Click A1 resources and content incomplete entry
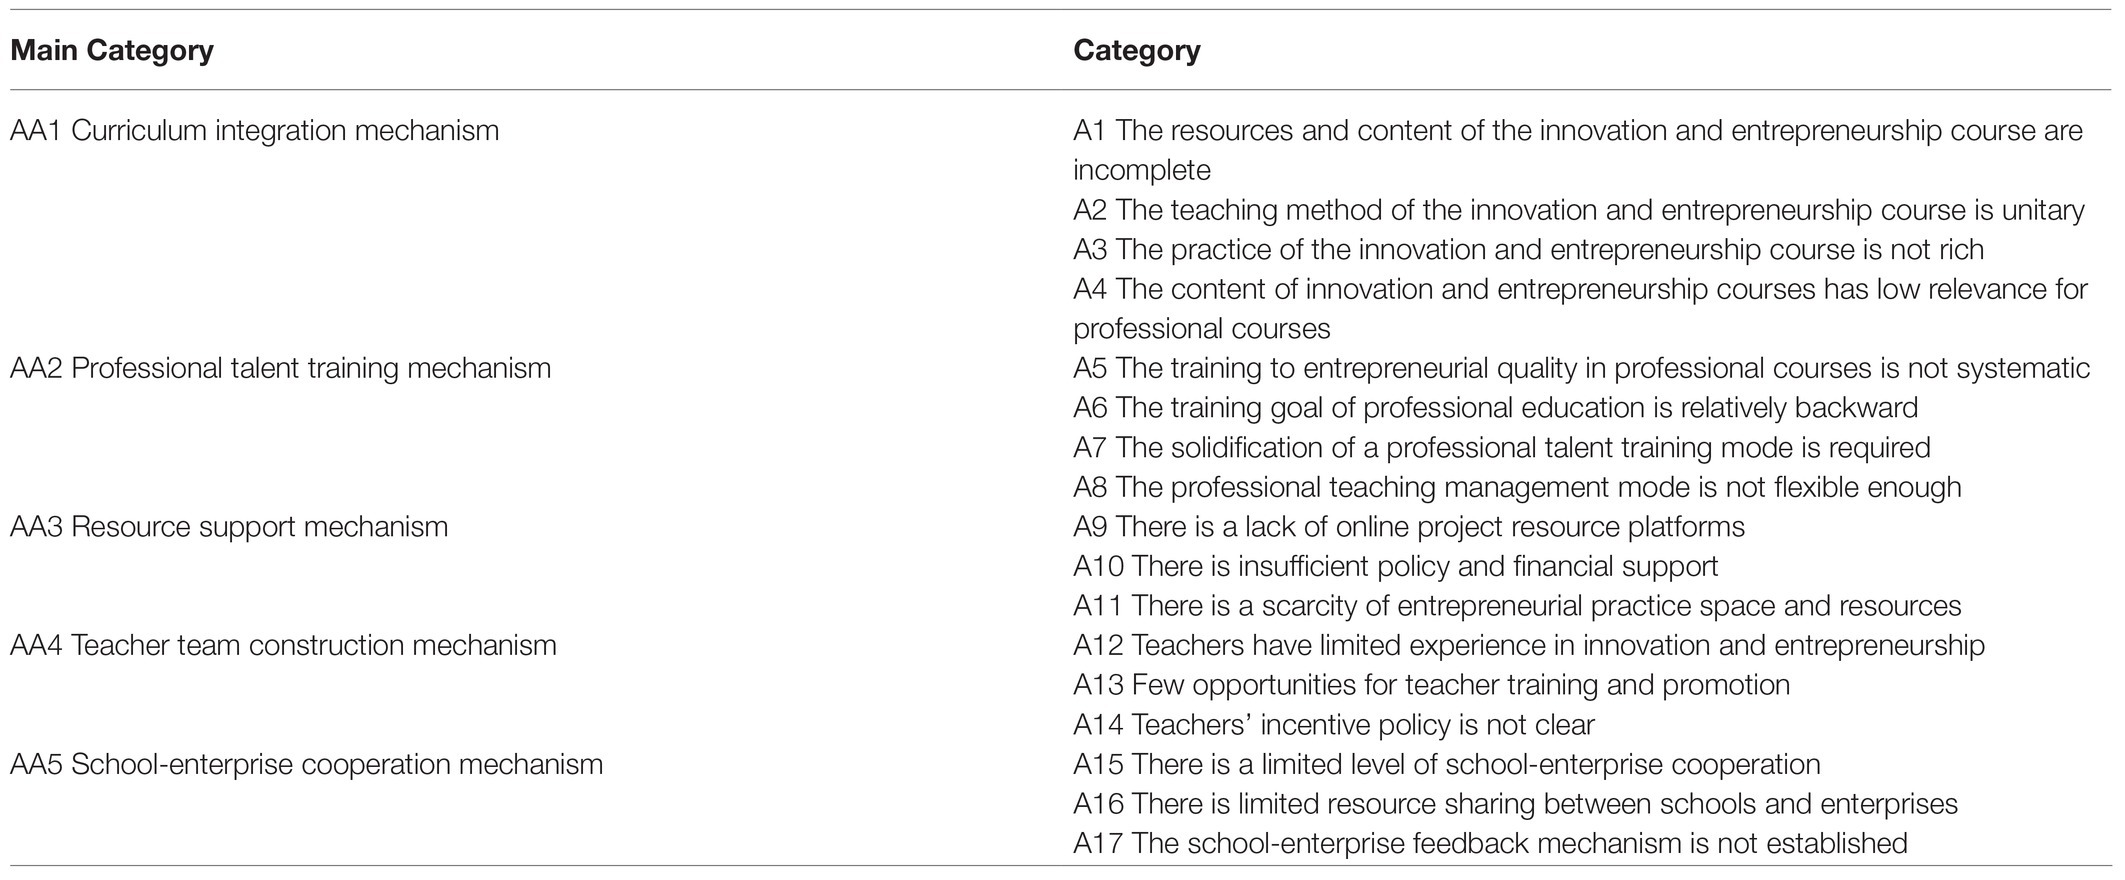2125x880 pixels. 1578,150
